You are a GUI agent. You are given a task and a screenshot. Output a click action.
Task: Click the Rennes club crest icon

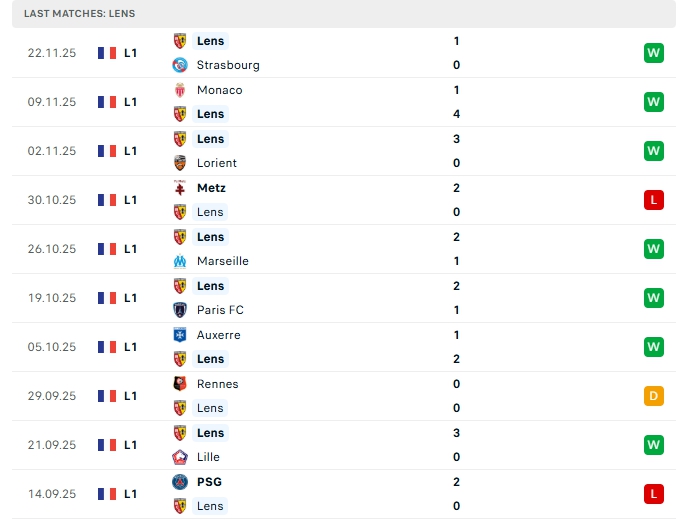point(180,384)
